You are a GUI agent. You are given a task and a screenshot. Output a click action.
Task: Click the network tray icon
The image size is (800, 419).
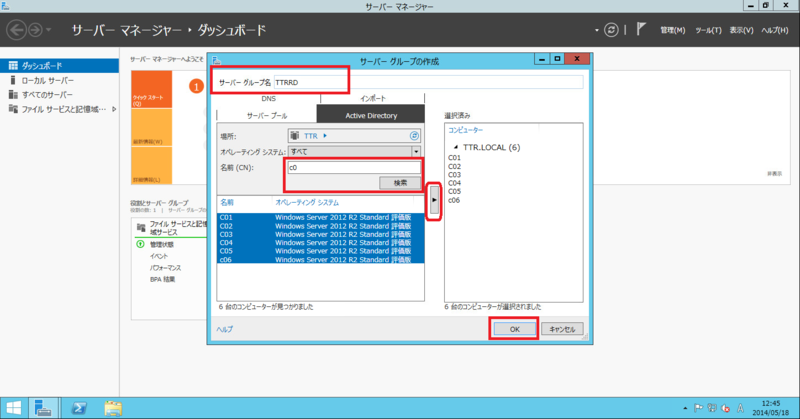point(712,408)
